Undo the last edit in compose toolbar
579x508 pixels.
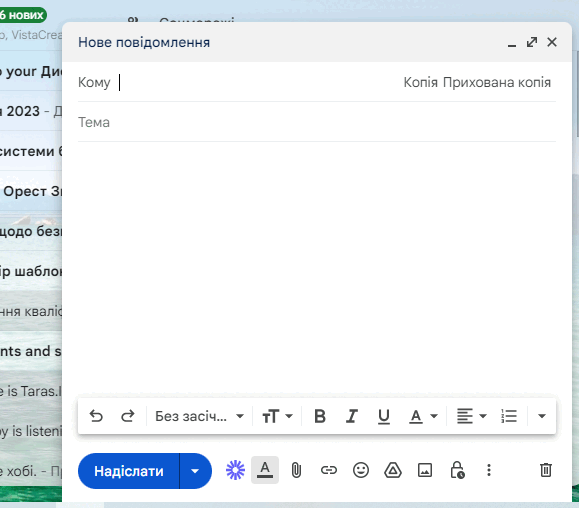pos(96,416)
